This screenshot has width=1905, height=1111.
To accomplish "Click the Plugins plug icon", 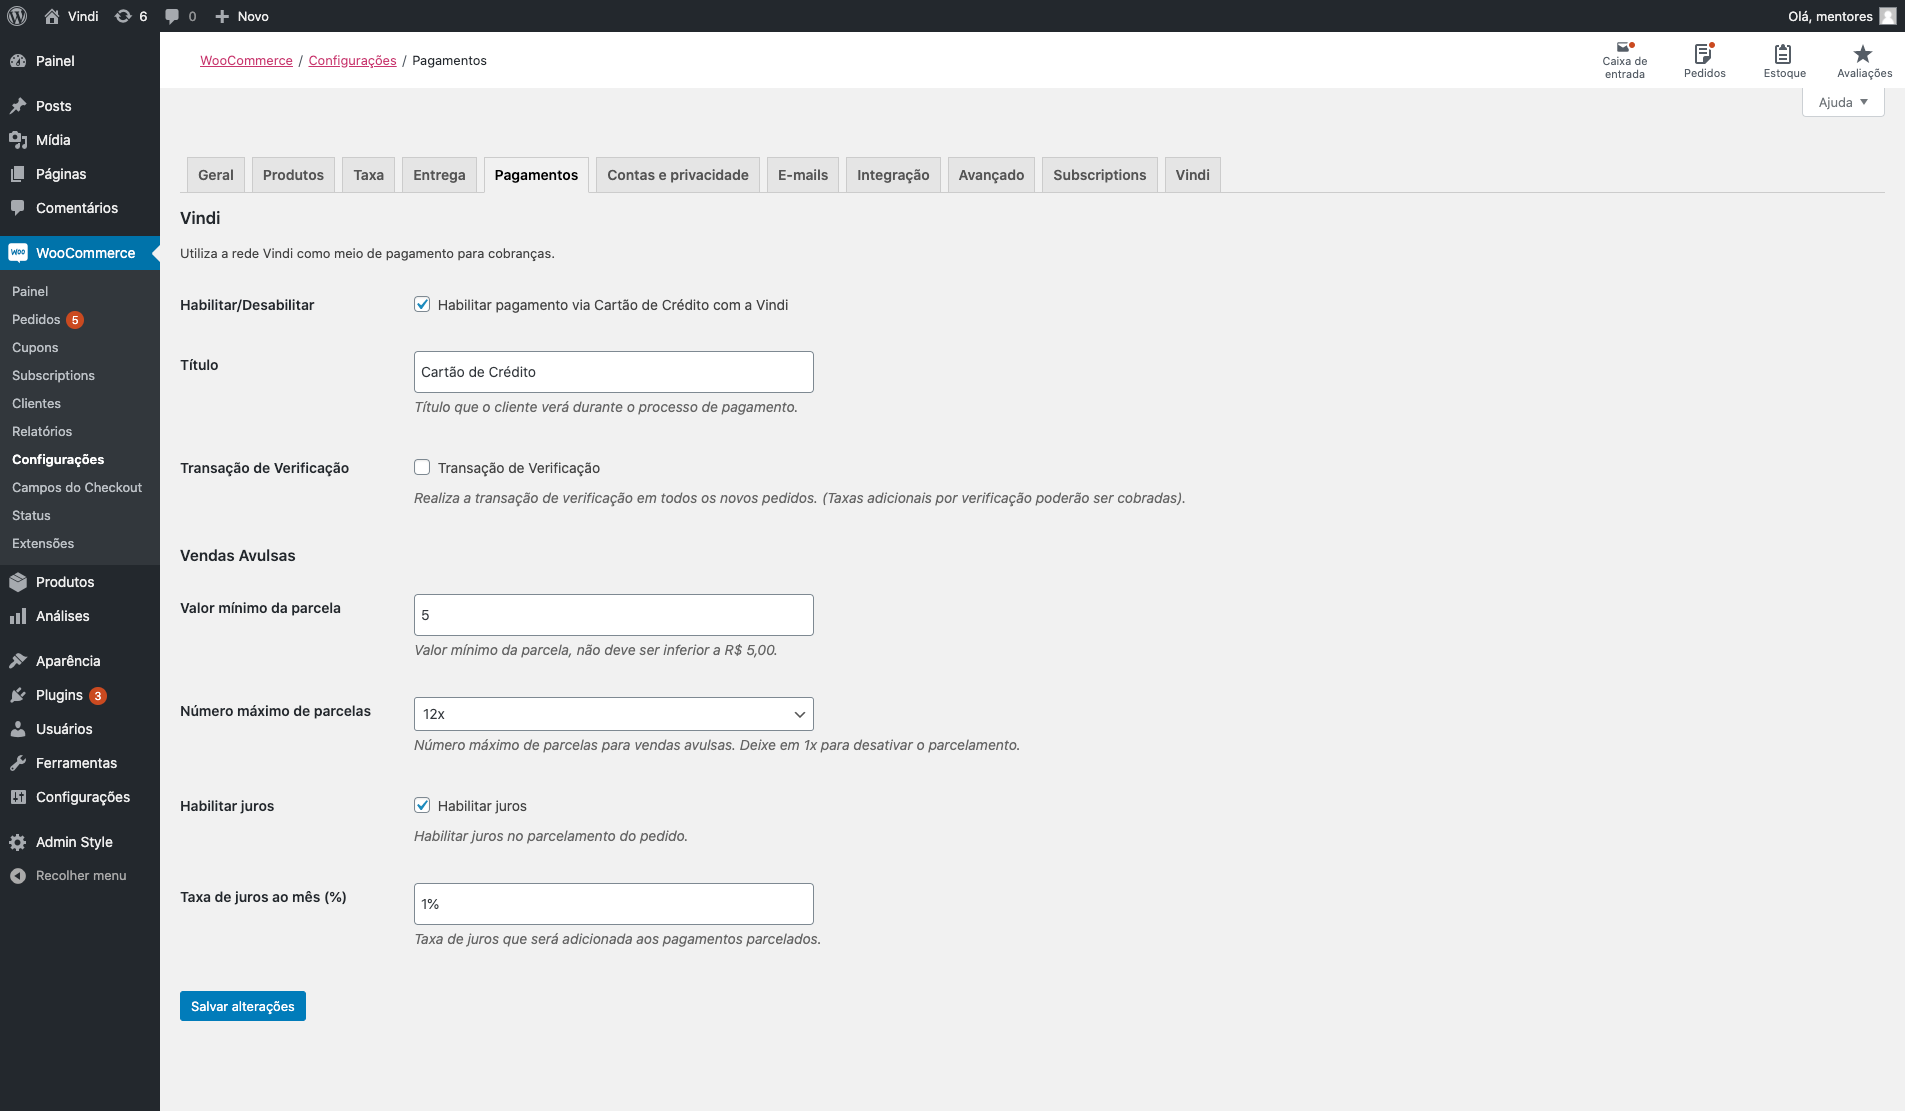I will pyautogui.click(x=18, y=695).
